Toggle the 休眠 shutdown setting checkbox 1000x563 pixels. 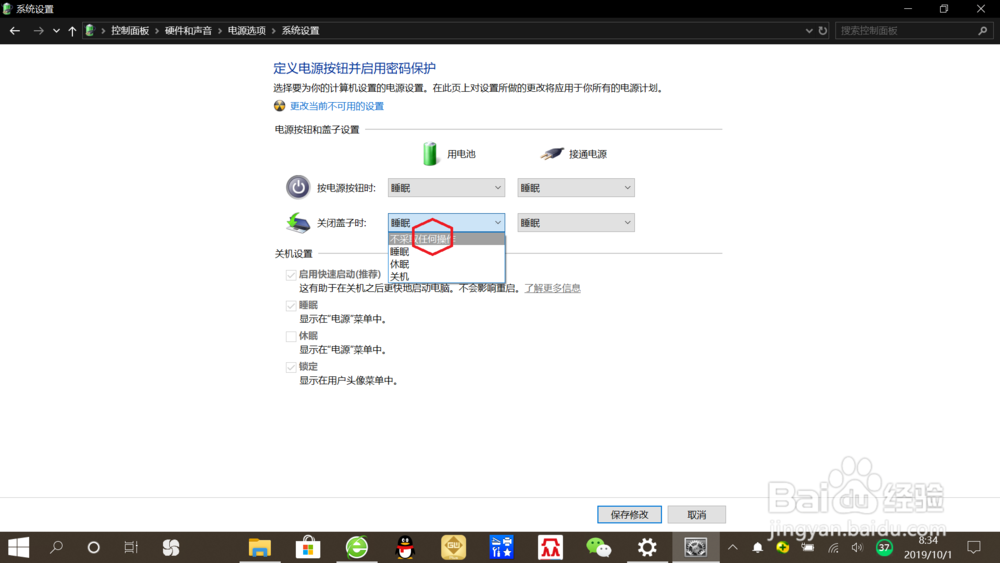pyautogui.click(x=291, y=336)
